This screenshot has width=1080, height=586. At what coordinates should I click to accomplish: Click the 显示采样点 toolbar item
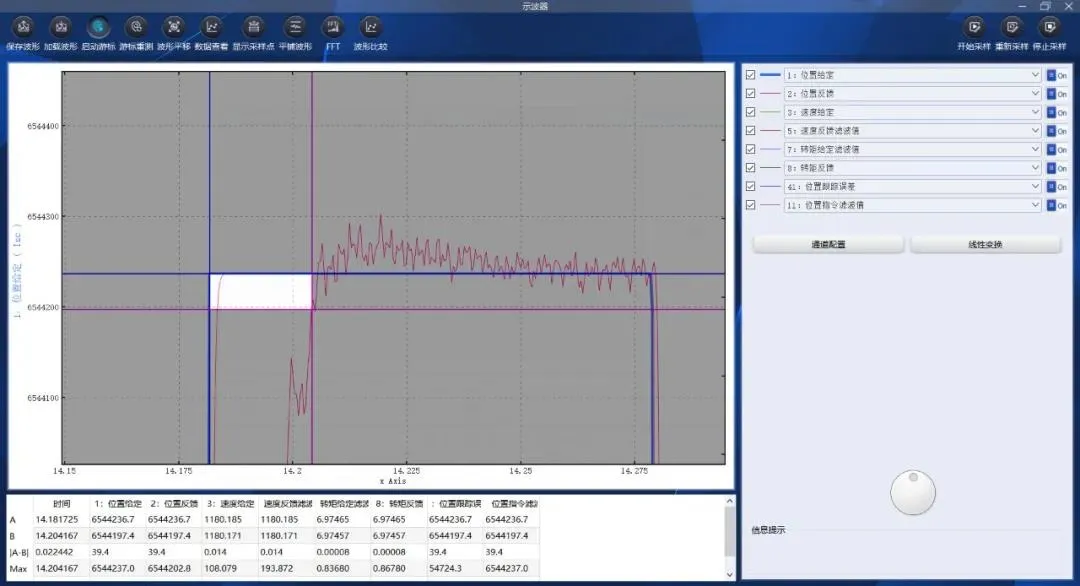[254, 28]
